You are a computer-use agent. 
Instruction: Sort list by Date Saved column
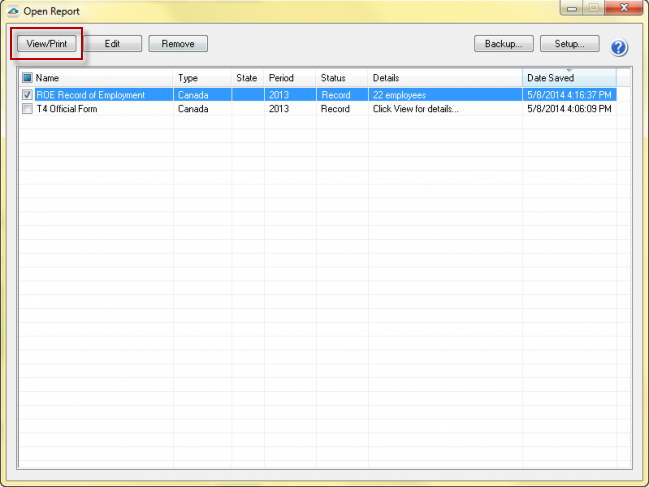(568, 78)
